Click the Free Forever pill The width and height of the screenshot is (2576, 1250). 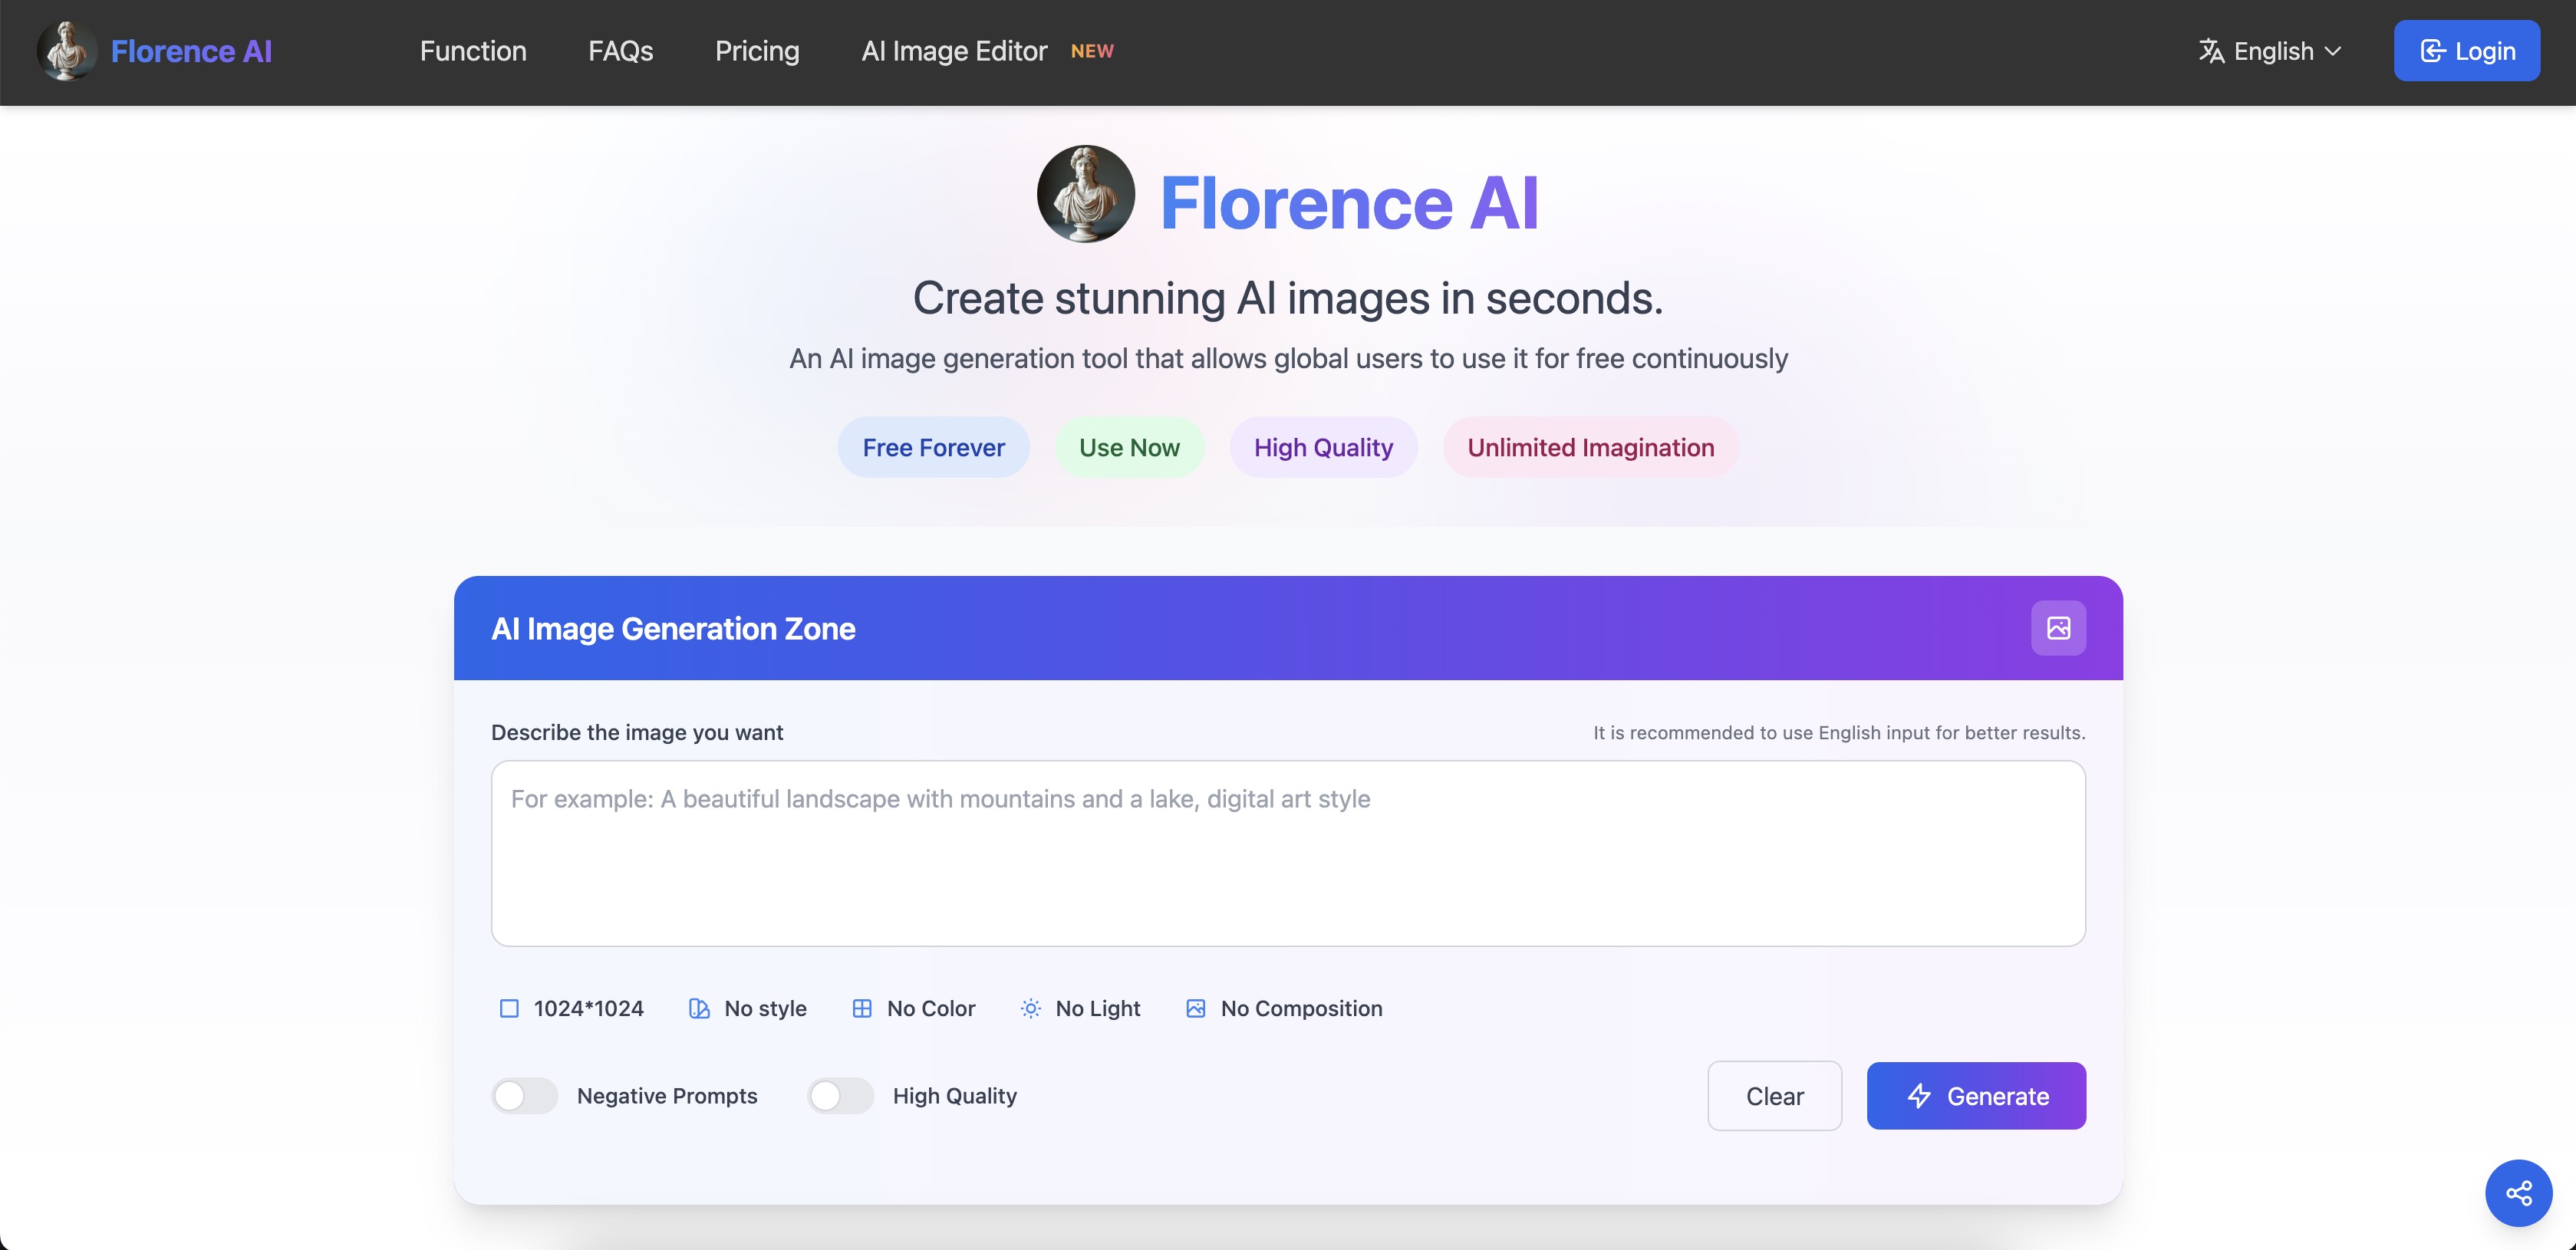click(x=933, y=447)
